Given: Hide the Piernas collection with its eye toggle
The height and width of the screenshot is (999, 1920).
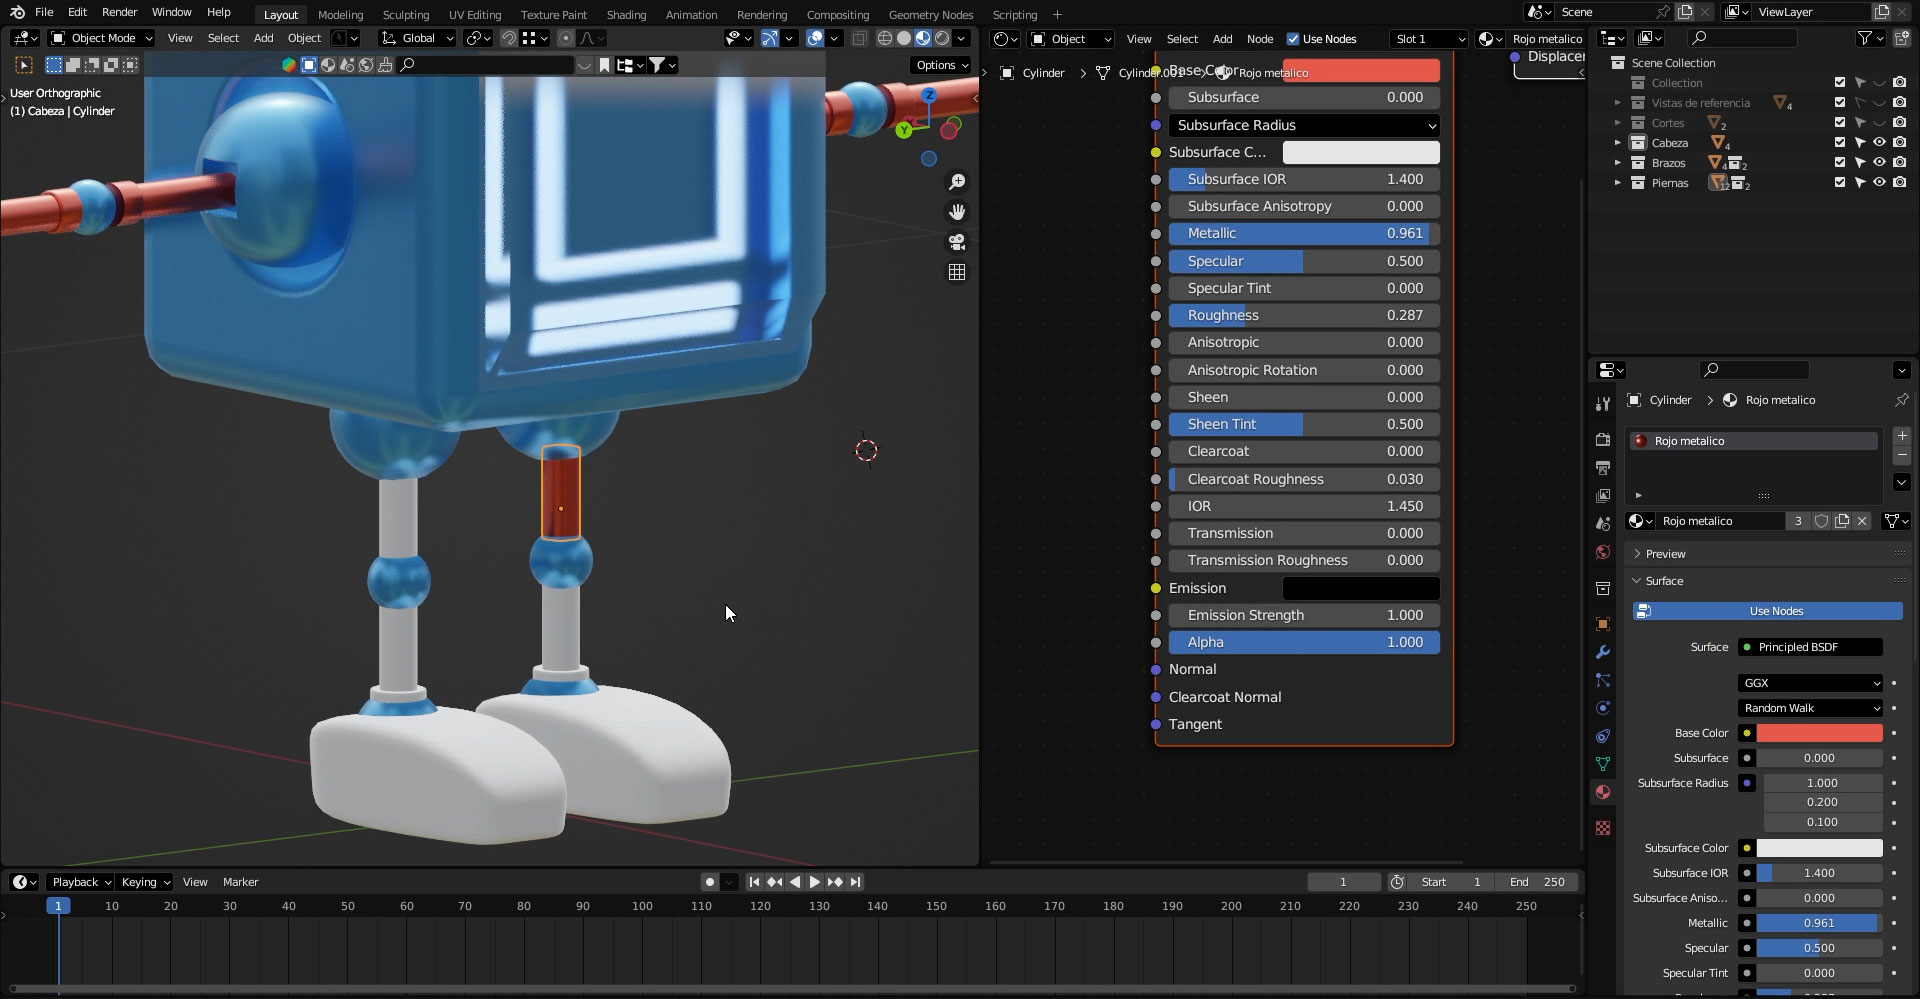Looking at the screenshot, I should (x=1880, y=183).
